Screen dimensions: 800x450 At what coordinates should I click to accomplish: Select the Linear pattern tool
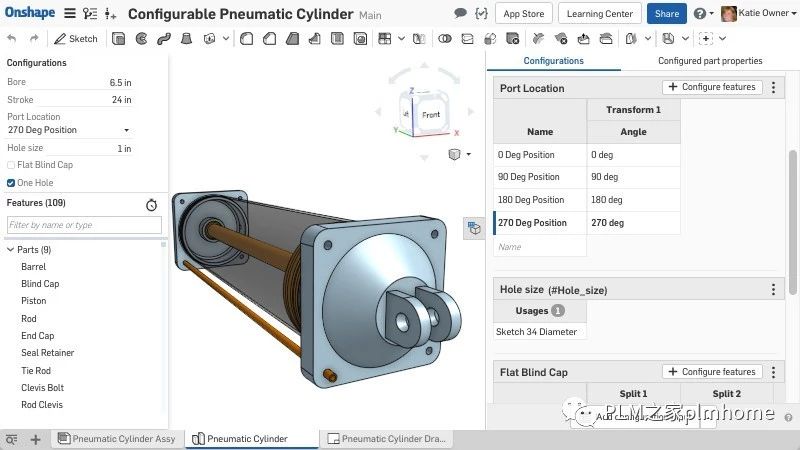(x=385, y=39)
